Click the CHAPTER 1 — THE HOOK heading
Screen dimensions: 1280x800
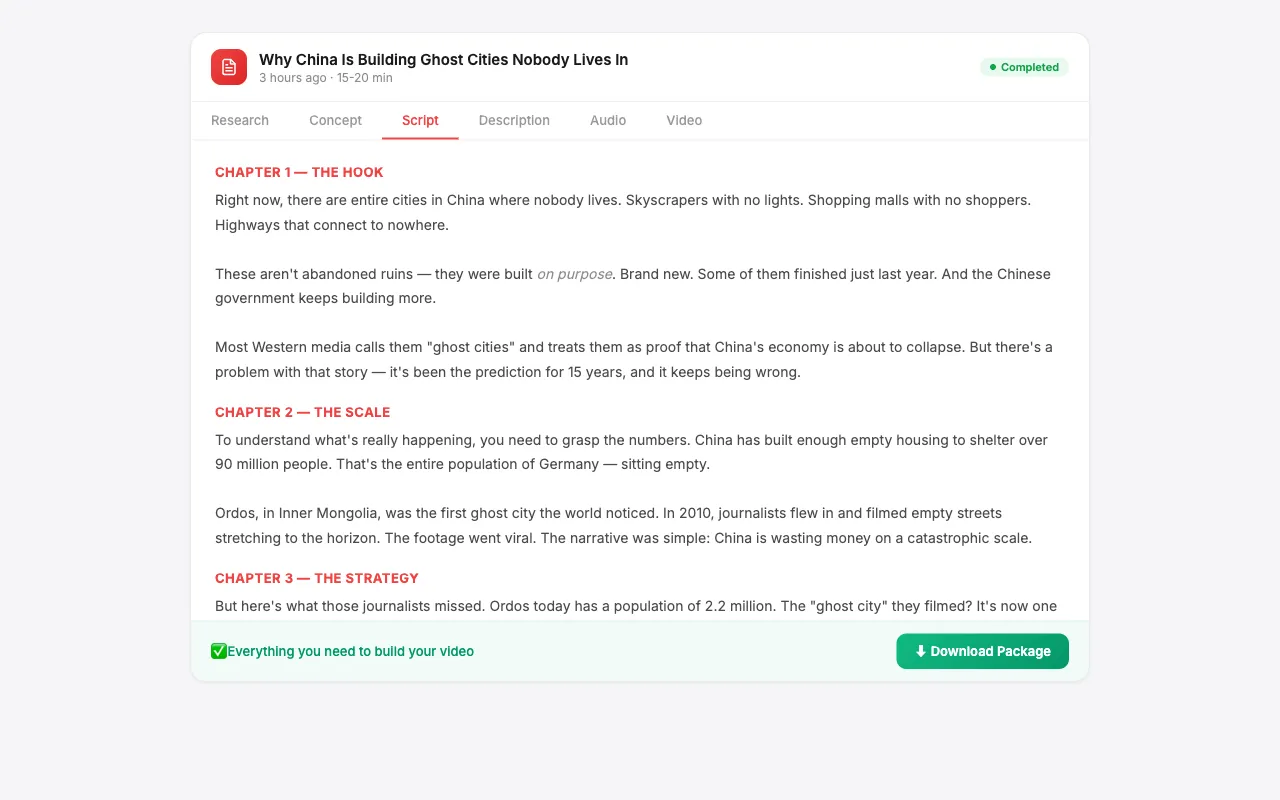point(299,172)
